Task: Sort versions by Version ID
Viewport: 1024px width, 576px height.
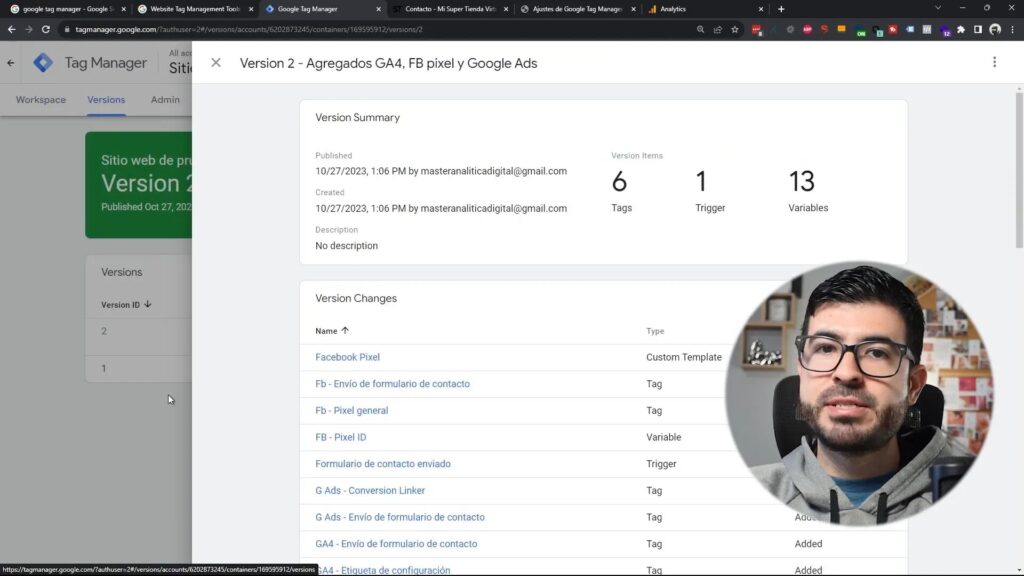Action: [x=126, y=304]
